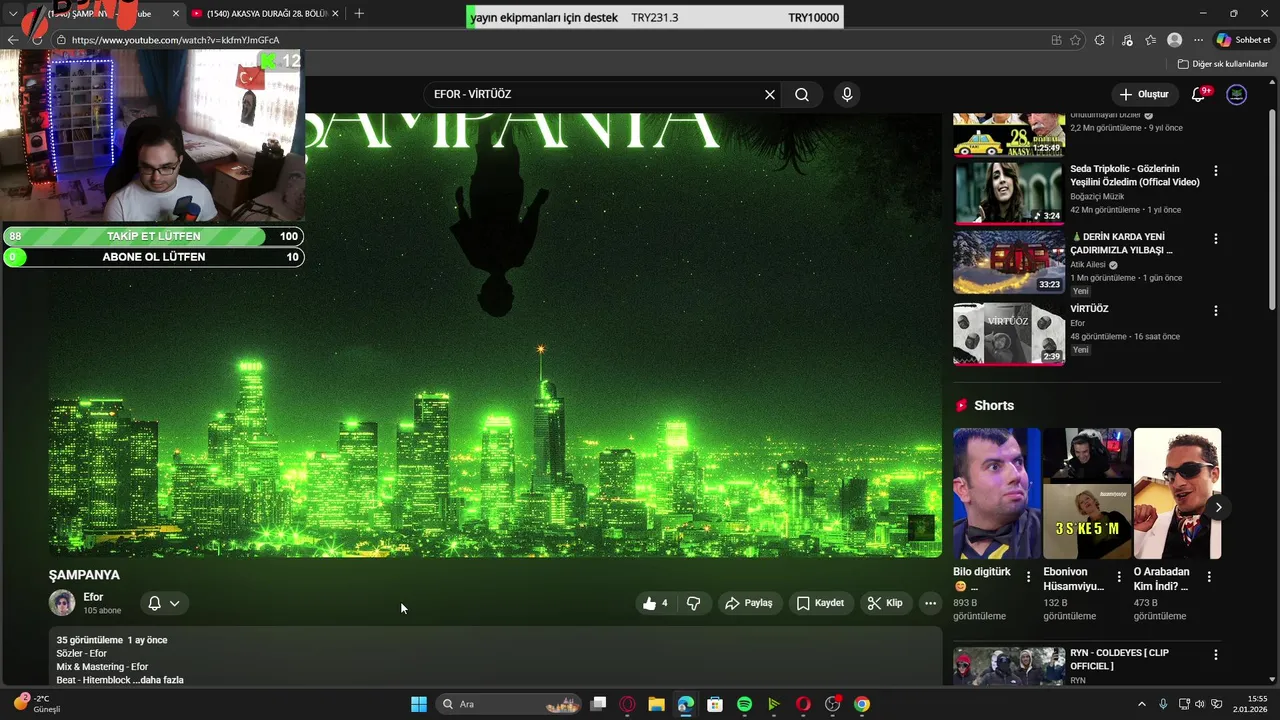Open the taskbar volume speaker icon

(1200, 704)
